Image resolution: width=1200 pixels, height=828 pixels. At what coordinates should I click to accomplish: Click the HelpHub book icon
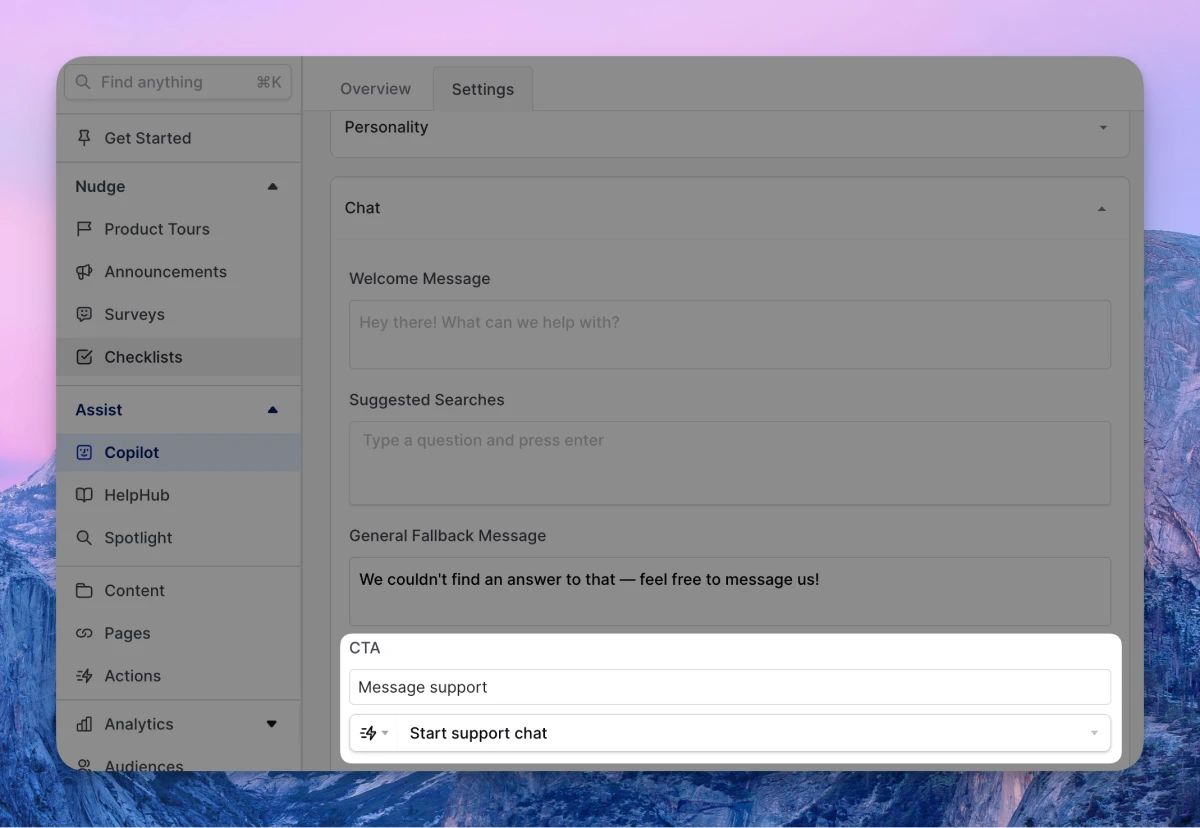[84, 495]
